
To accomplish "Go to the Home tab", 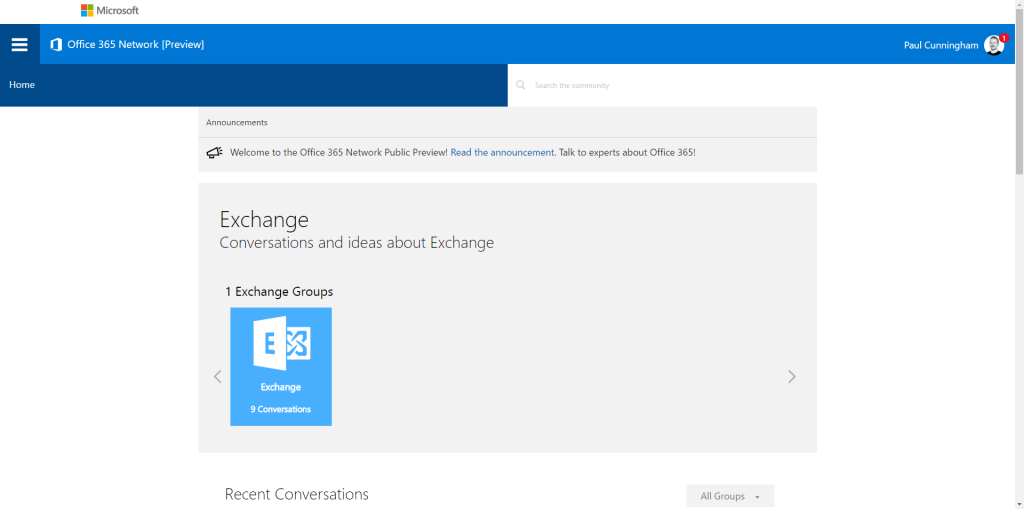I will [22, 85].
